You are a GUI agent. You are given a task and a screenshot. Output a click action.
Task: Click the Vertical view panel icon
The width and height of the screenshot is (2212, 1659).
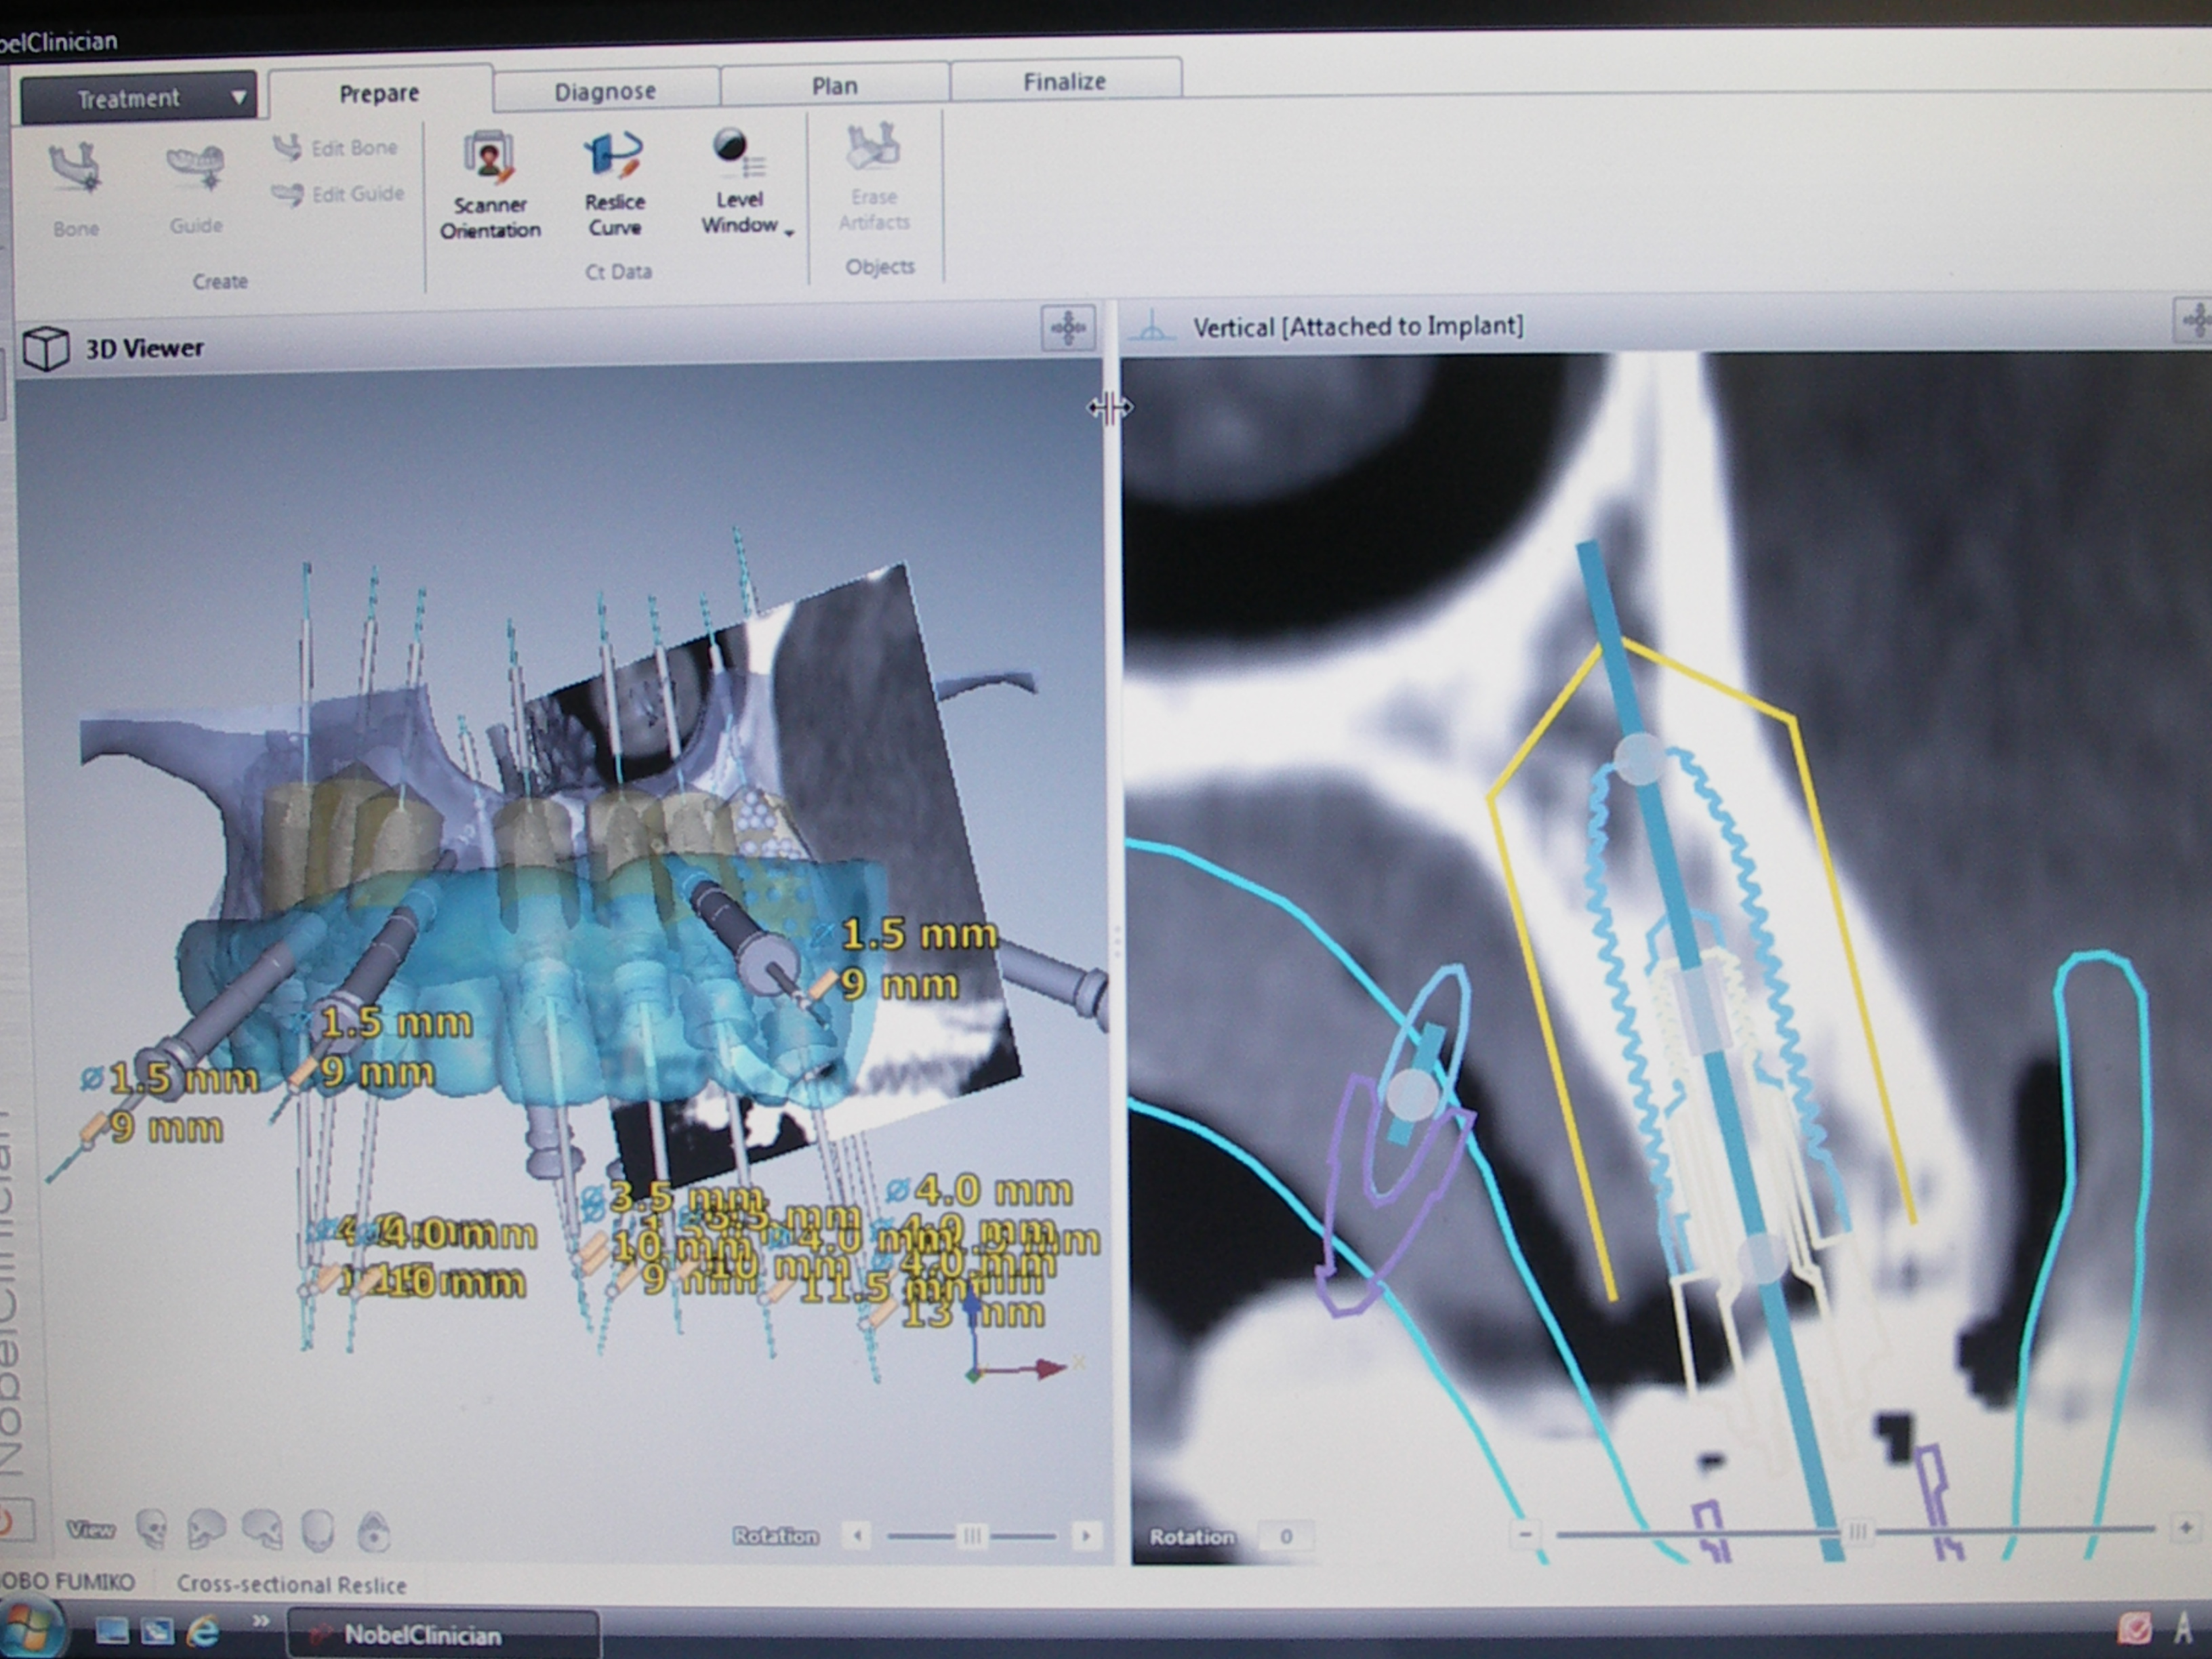(1152, 326)
